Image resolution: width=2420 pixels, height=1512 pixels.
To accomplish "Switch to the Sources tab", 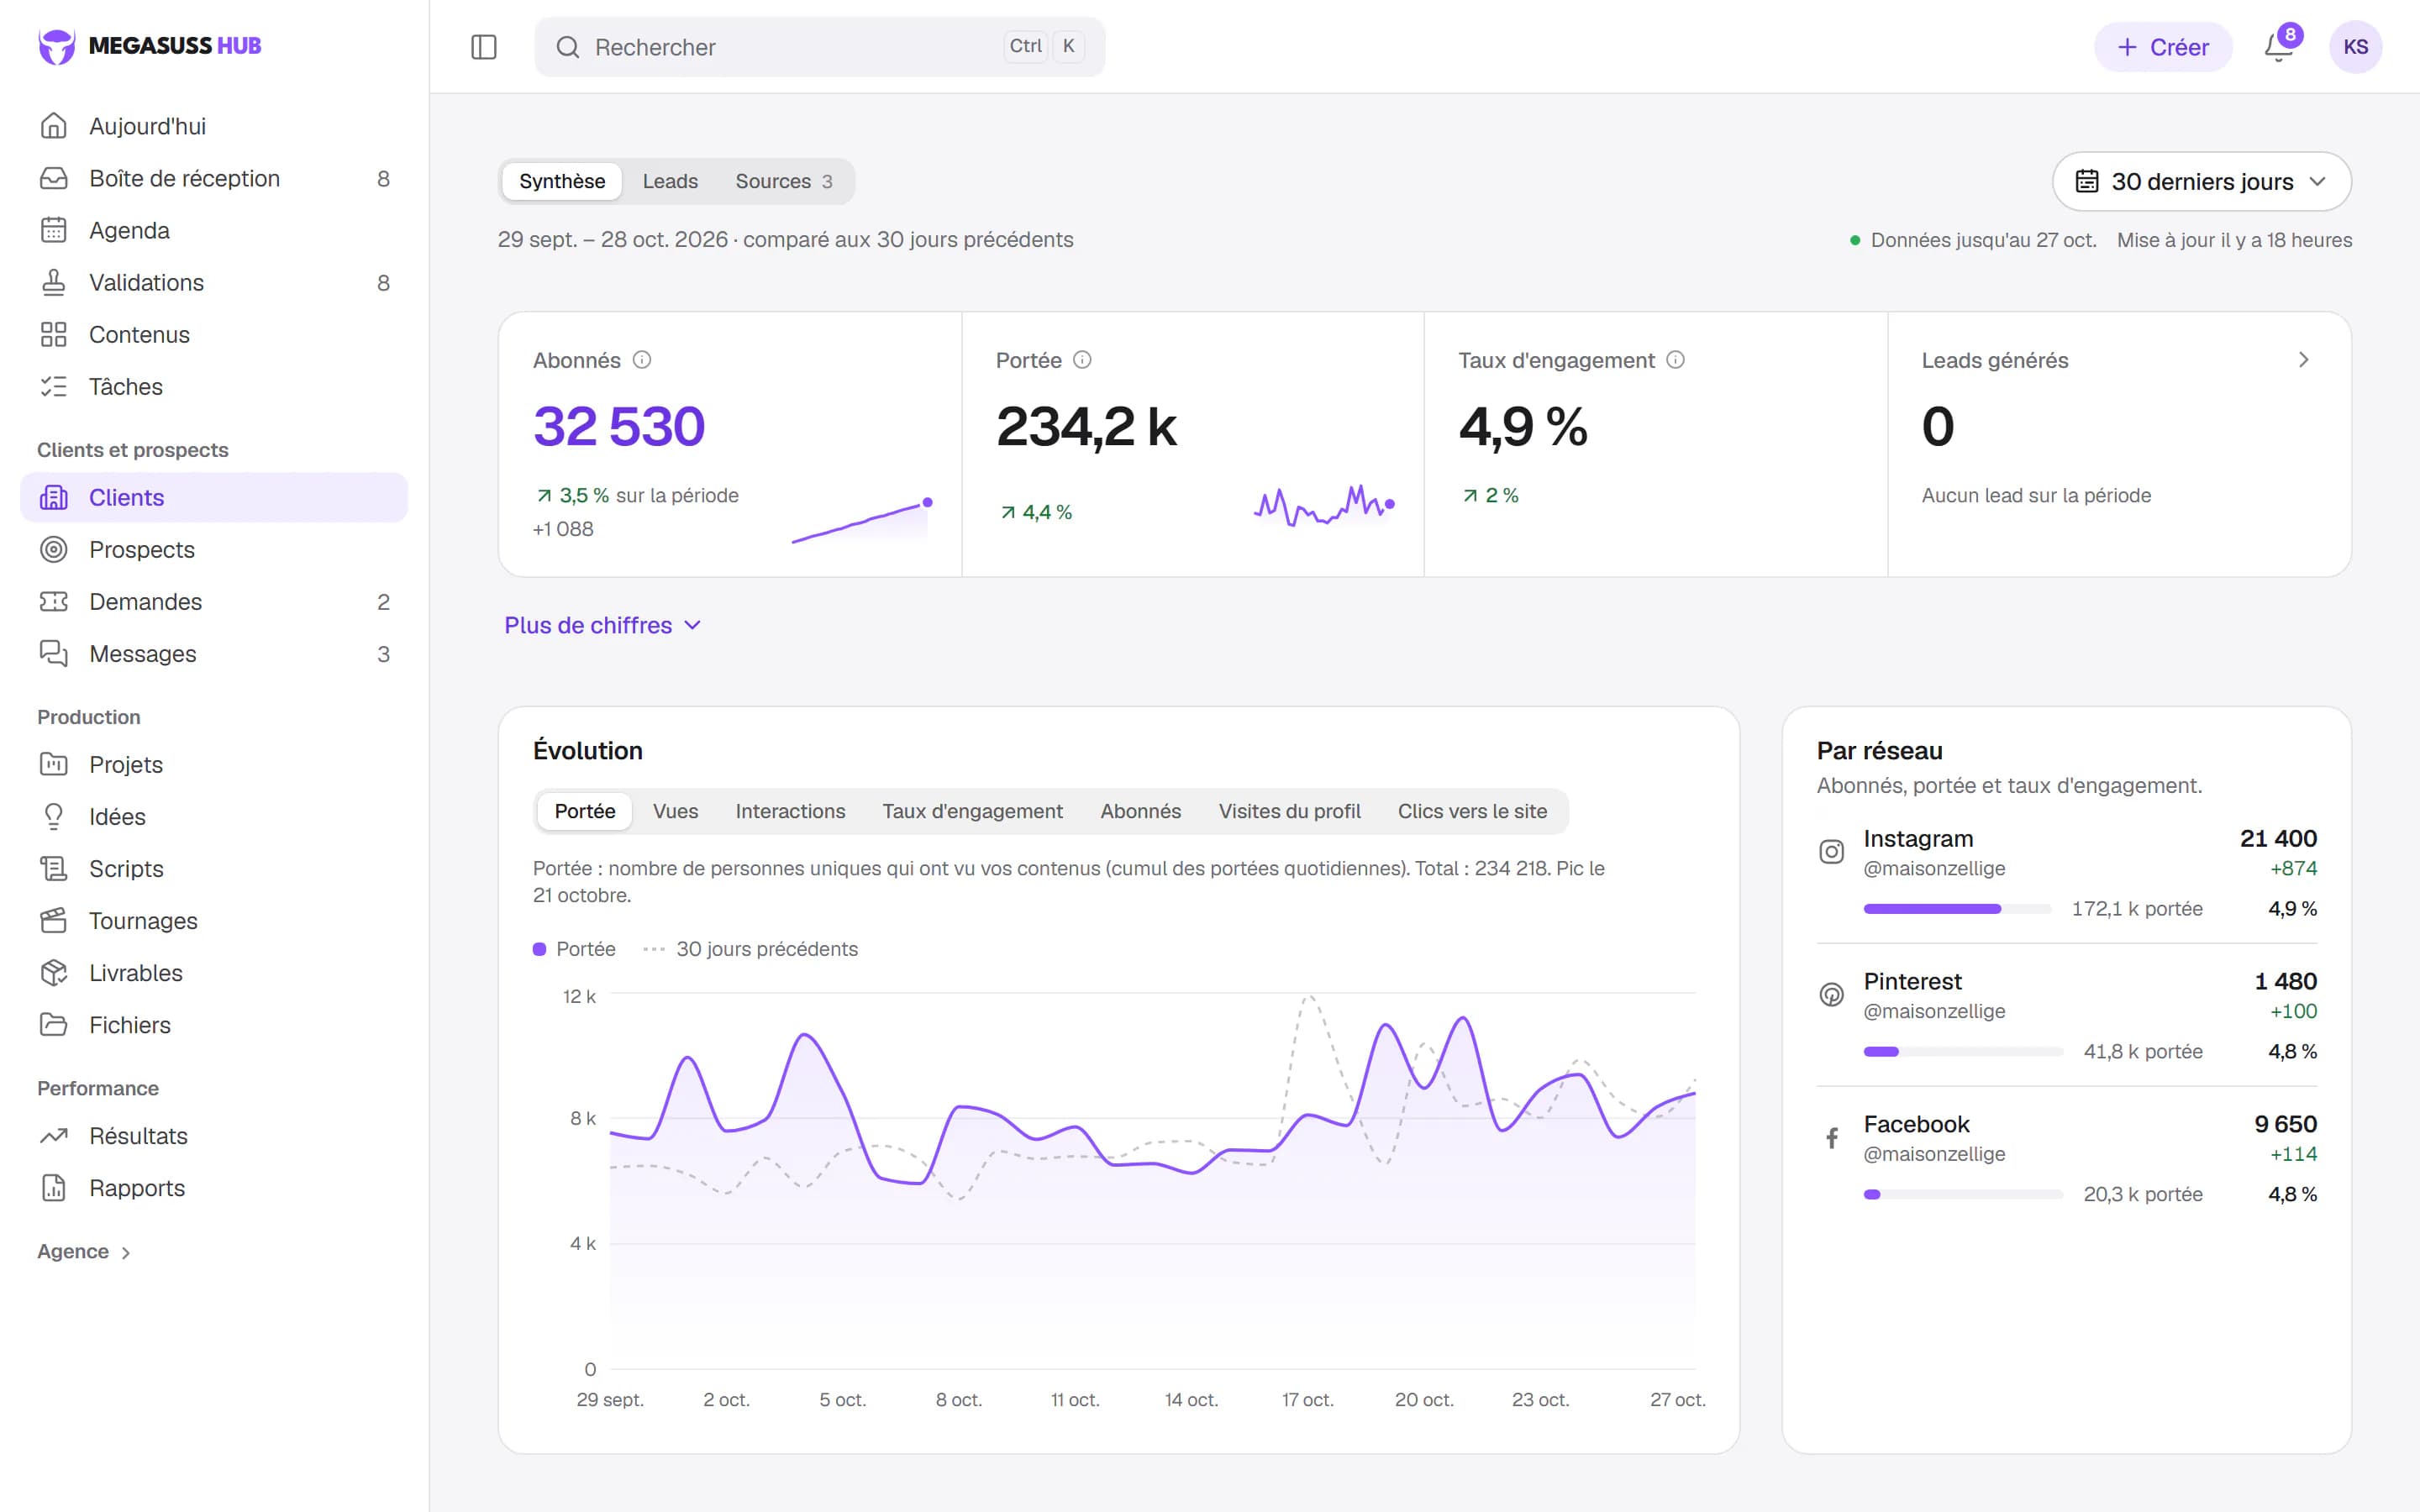I will pyautogui.click(x=784, y=181).
